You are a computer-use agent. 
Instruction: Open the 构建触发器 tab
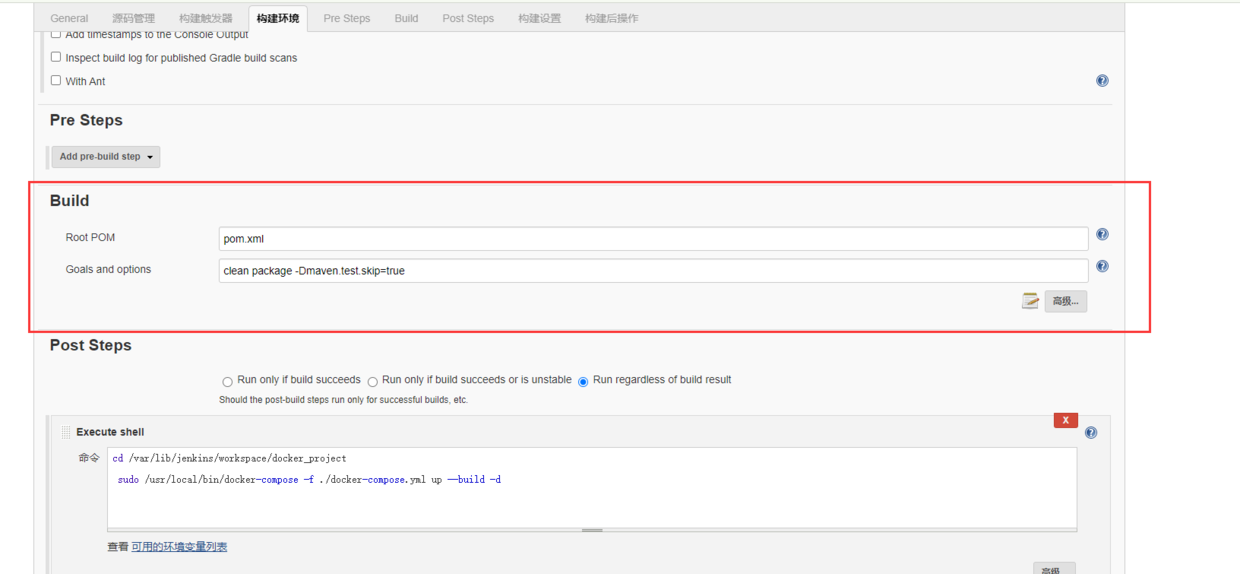(x=206, y=18)
